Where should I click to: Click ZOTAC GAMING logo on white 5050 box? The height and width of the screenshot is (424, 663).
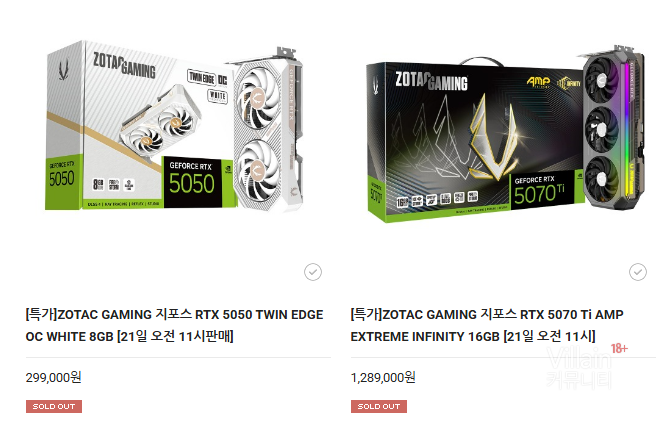point(124,66)
